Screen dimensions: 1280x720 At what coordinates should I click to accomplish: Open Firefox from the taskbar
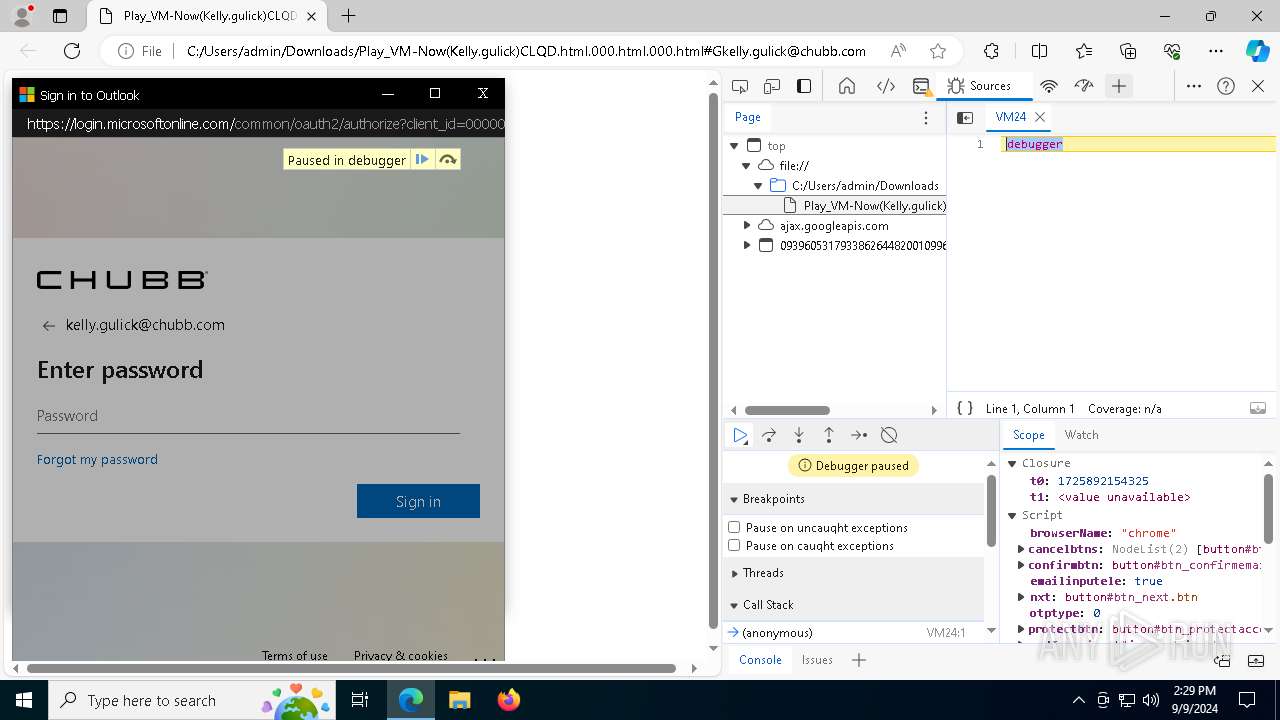(508, 700)
